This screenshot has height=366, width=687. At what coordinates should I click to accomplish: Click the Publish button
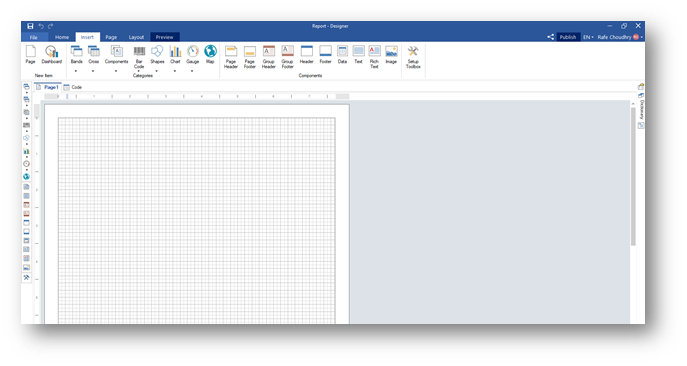click(x=568, y=37)
